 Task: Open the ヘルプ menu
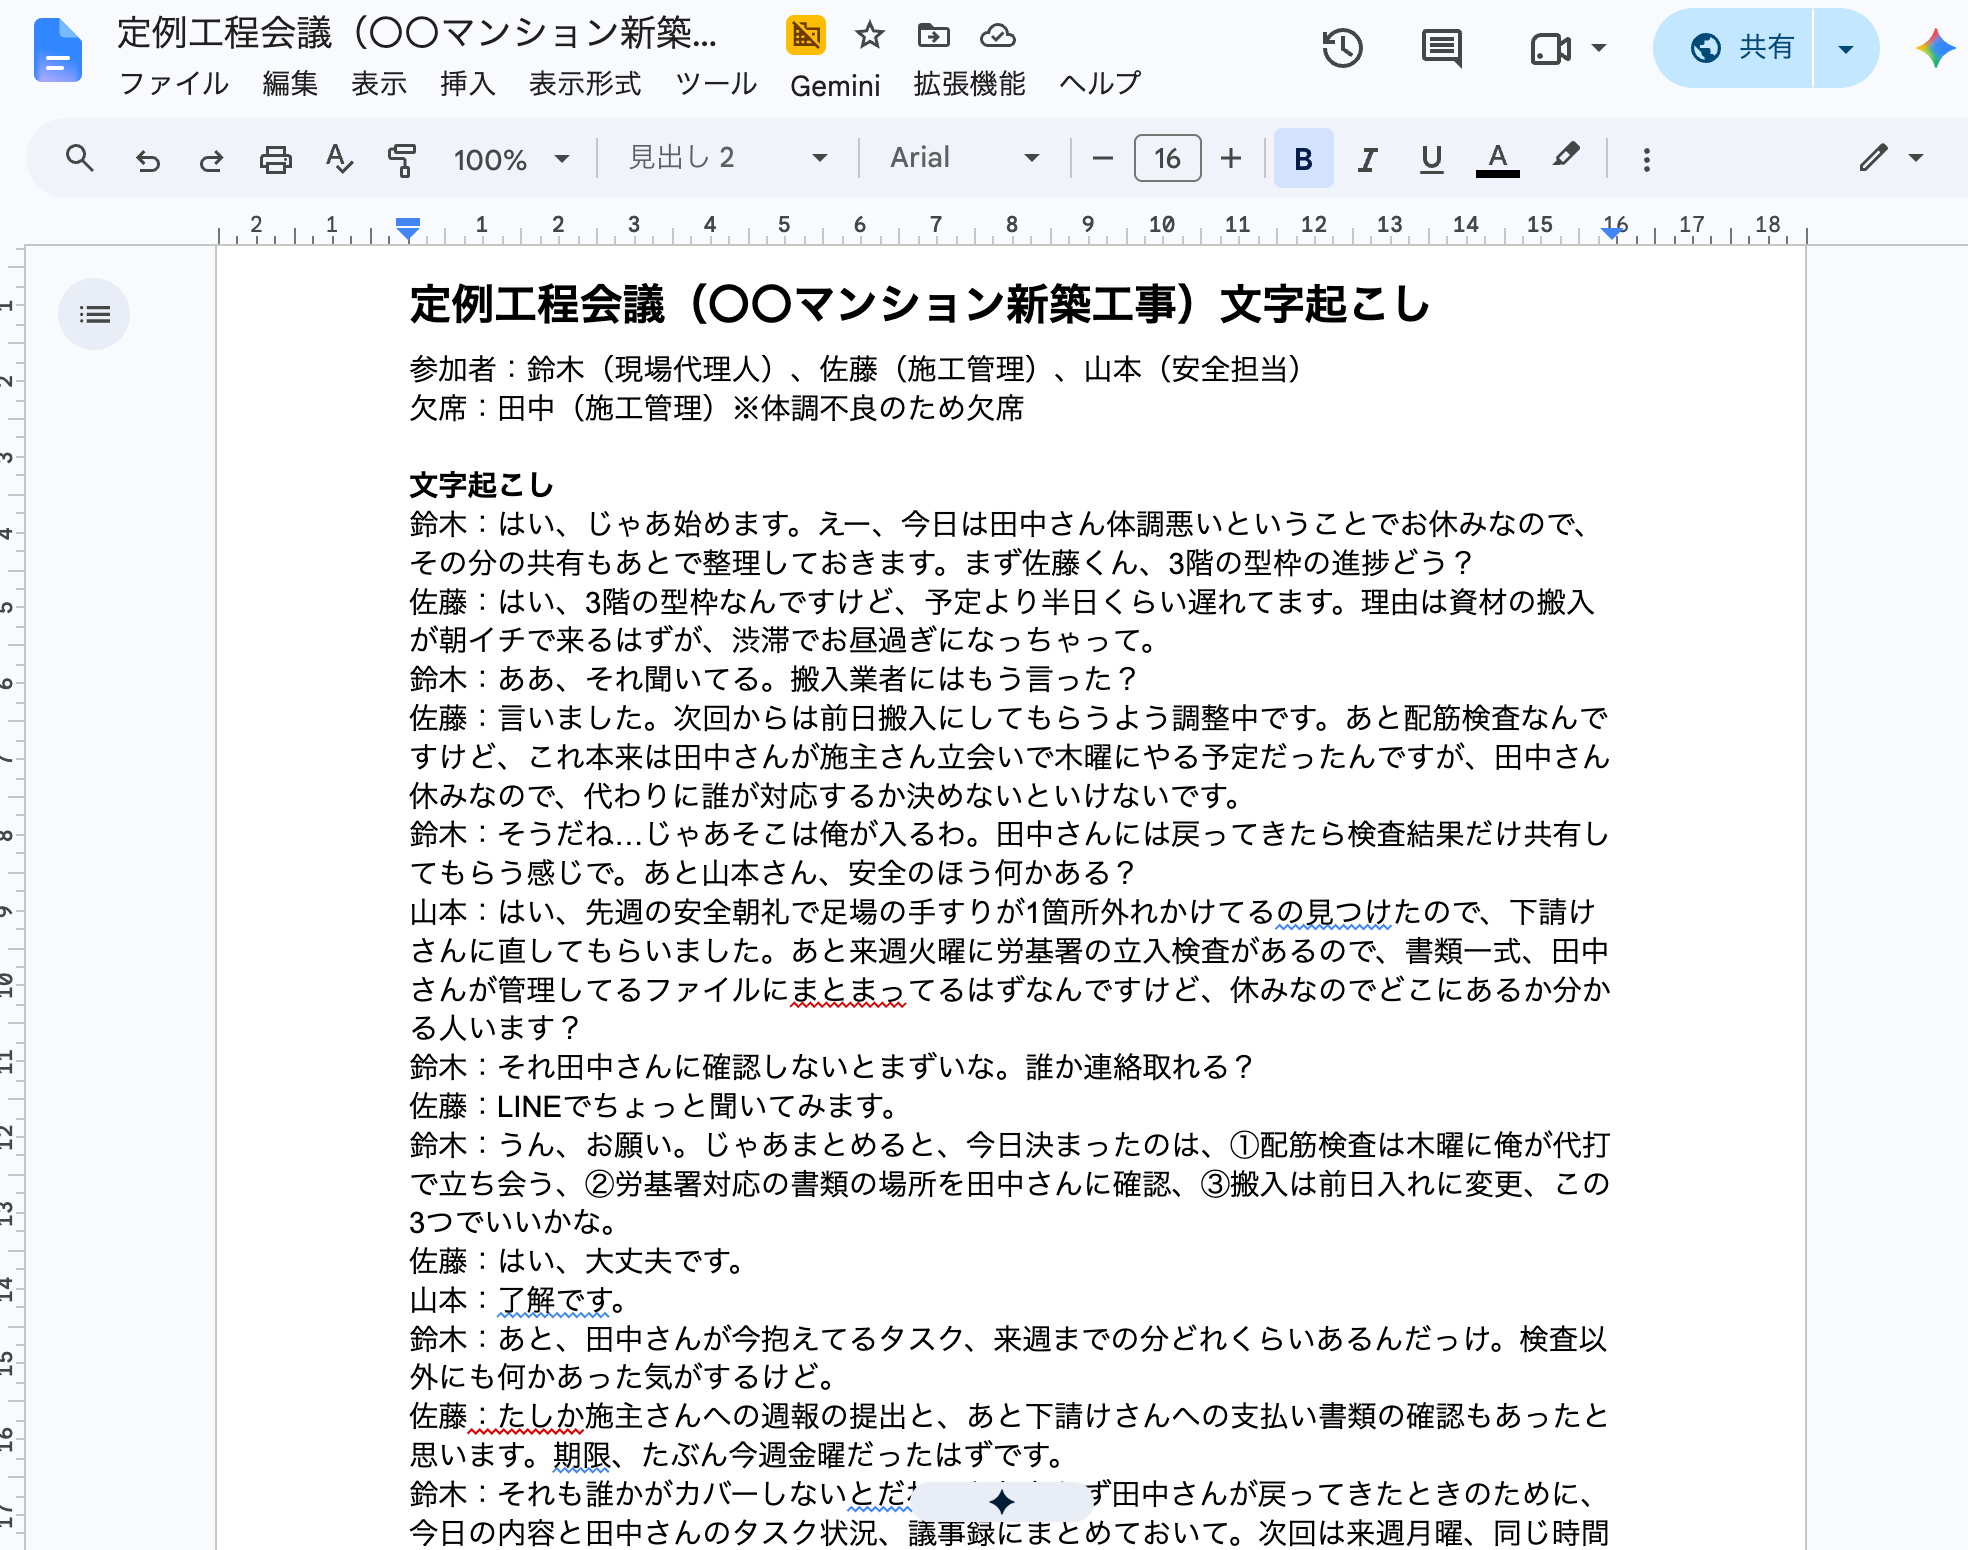(x=1100, y=84)
